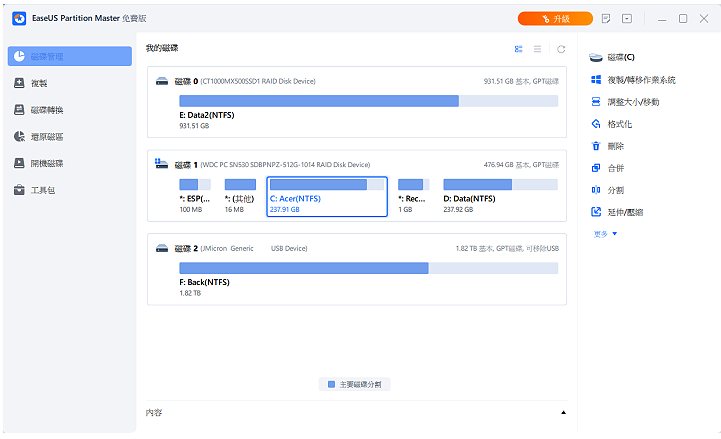Screen dimensions: 721x439
Task: Click the EaseUS Partition Master logo icon
Action: coord(19,18)
